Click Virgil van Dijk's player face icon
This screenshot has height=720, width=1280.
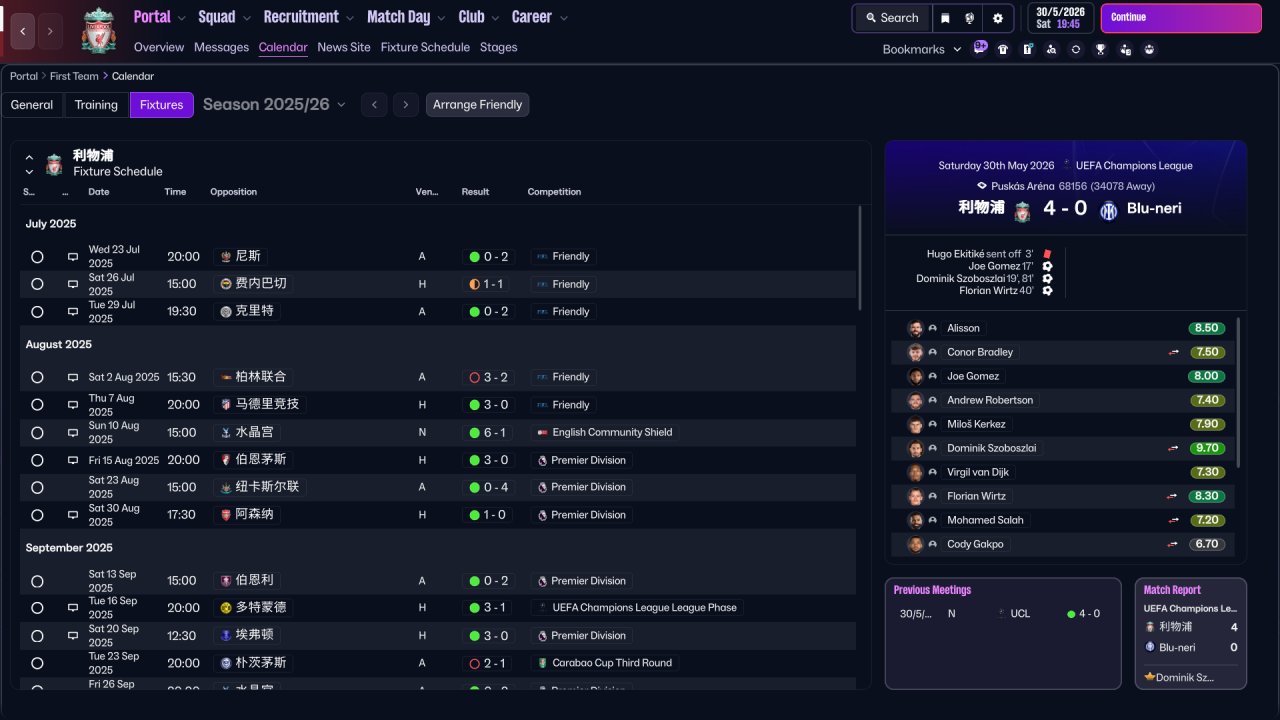[915, 472]
